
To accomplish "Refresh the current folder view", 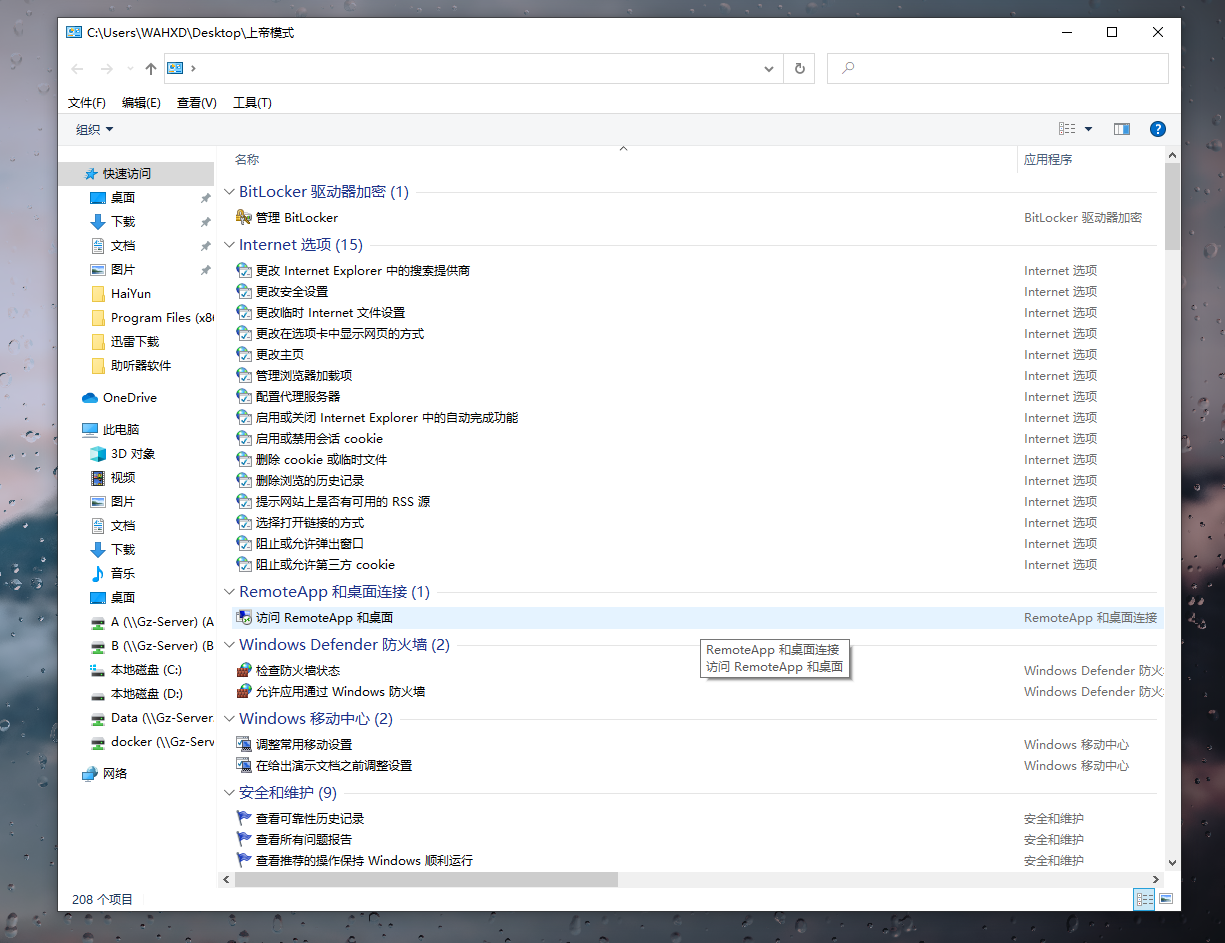I will click(x=798, y=68).
